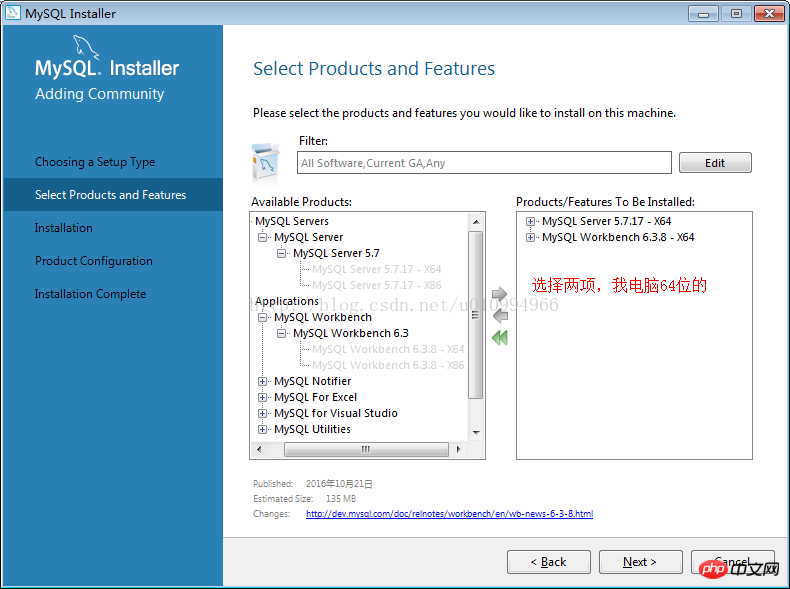Minimize the MySQL Installer window
Image resolution: width=790 pixels, height=589 pixels.
tap(703, 14)
